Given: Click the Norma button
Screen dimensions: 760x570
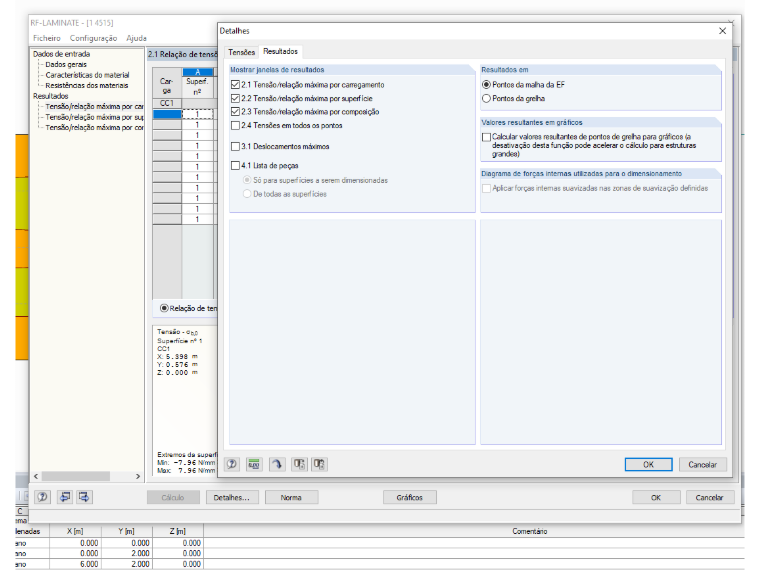Looking at the screenshot, I should (291, 497).
